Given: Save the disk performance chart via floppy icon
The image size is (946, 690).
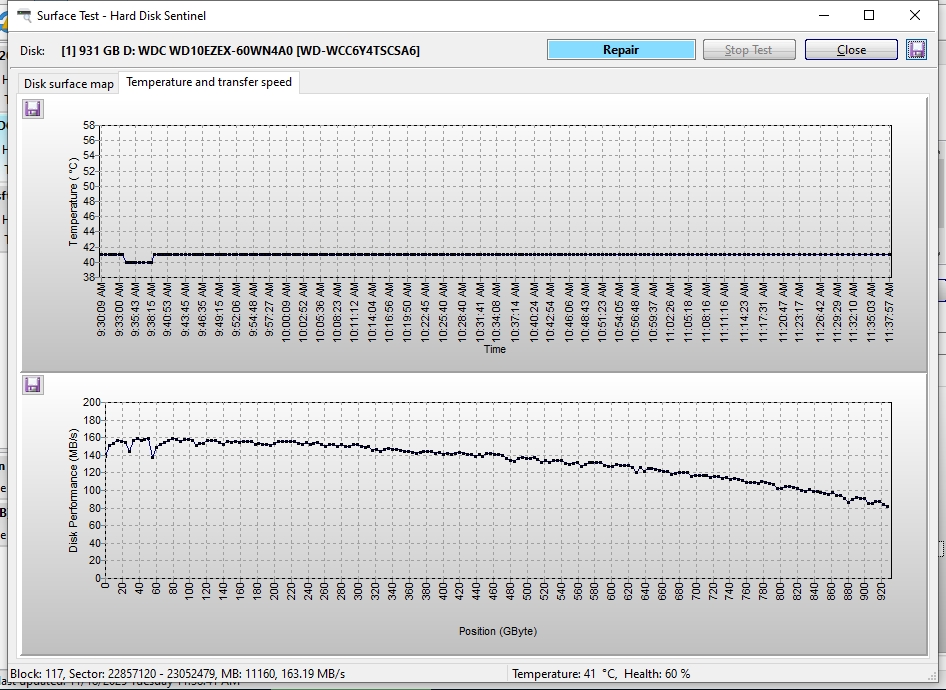Looking at the screenshot, I should 33,385.
